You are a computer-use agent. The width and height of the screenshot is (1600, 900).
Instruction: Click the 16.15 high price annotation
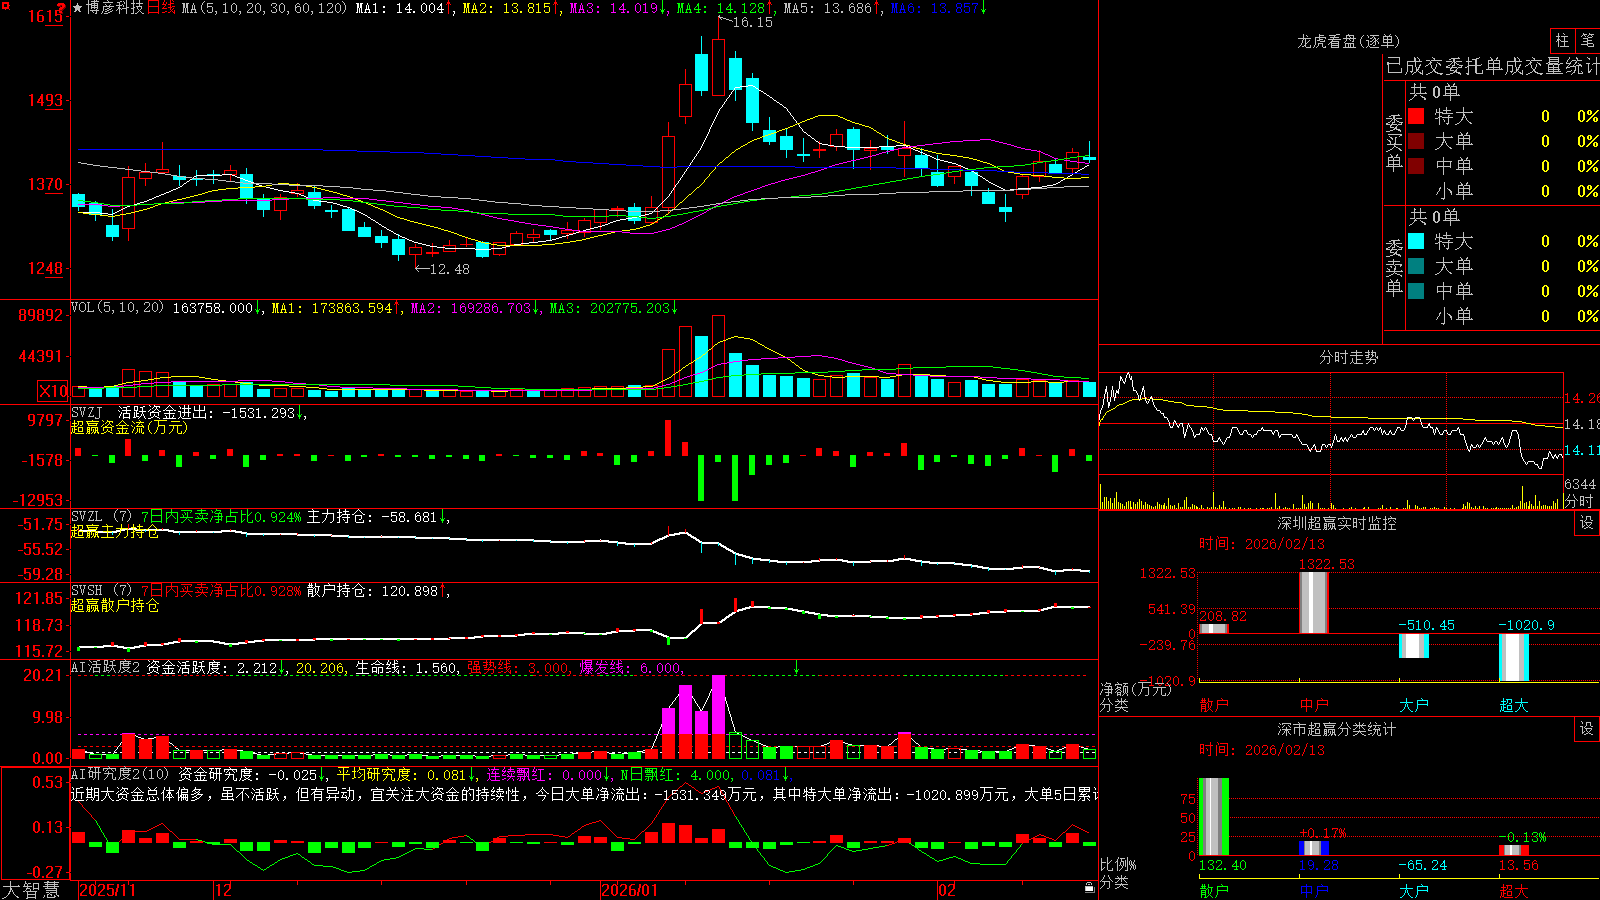[x=752, y=22]
